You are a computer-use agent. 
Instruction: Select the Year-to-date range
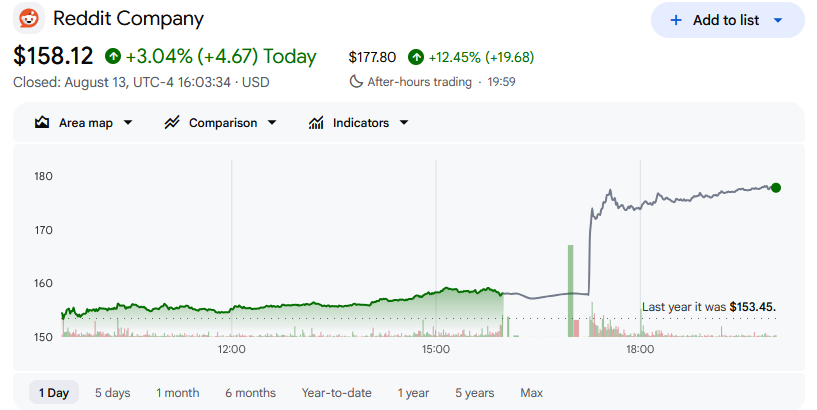[337, 393]
